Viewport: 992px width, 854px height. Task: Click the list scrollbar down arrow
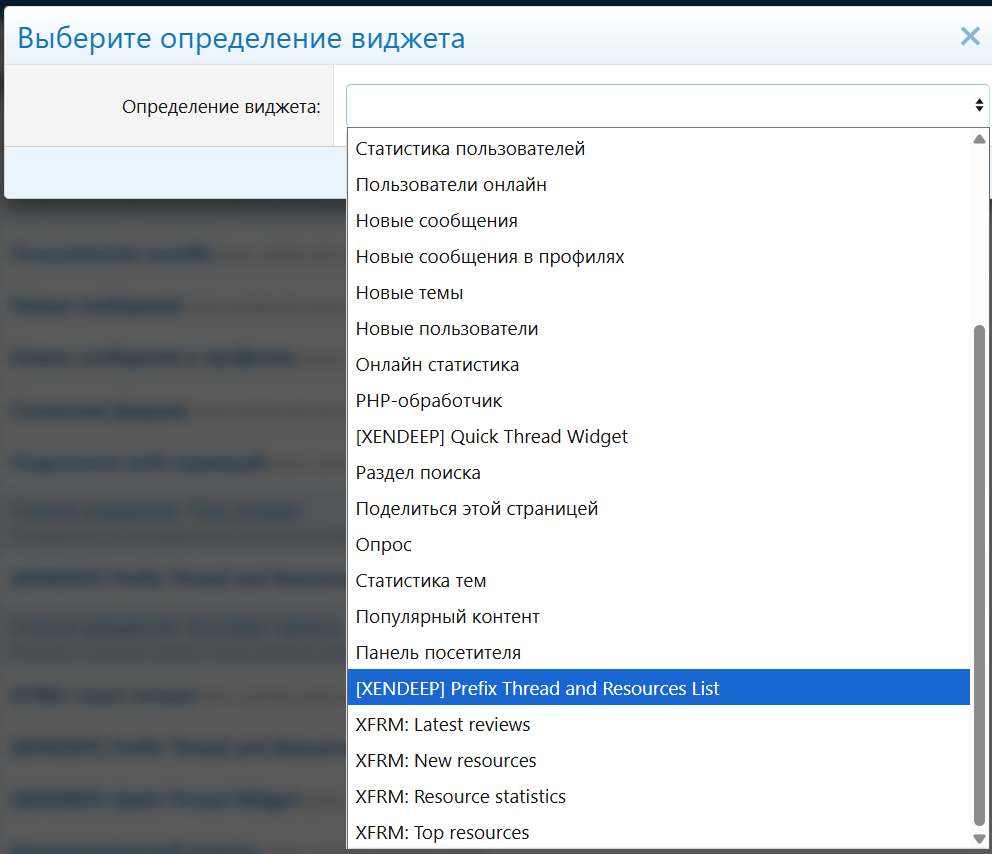click(x=980, y=838)
